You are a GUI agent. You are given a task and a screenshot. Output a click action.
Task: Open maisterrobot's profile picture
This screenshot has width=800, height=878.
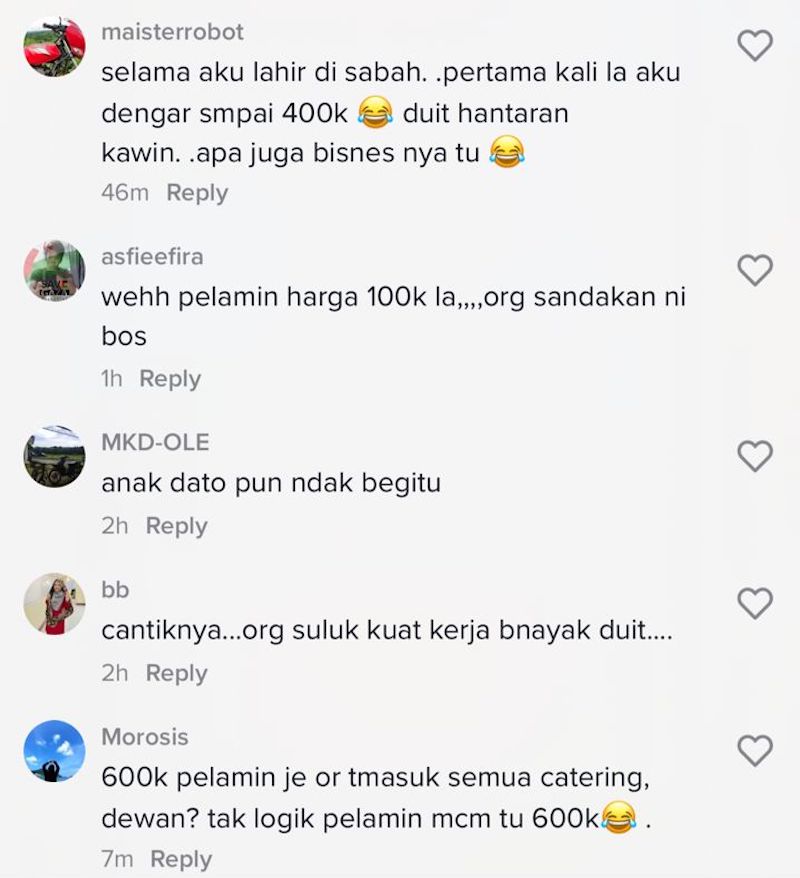(x=54, y=46)
